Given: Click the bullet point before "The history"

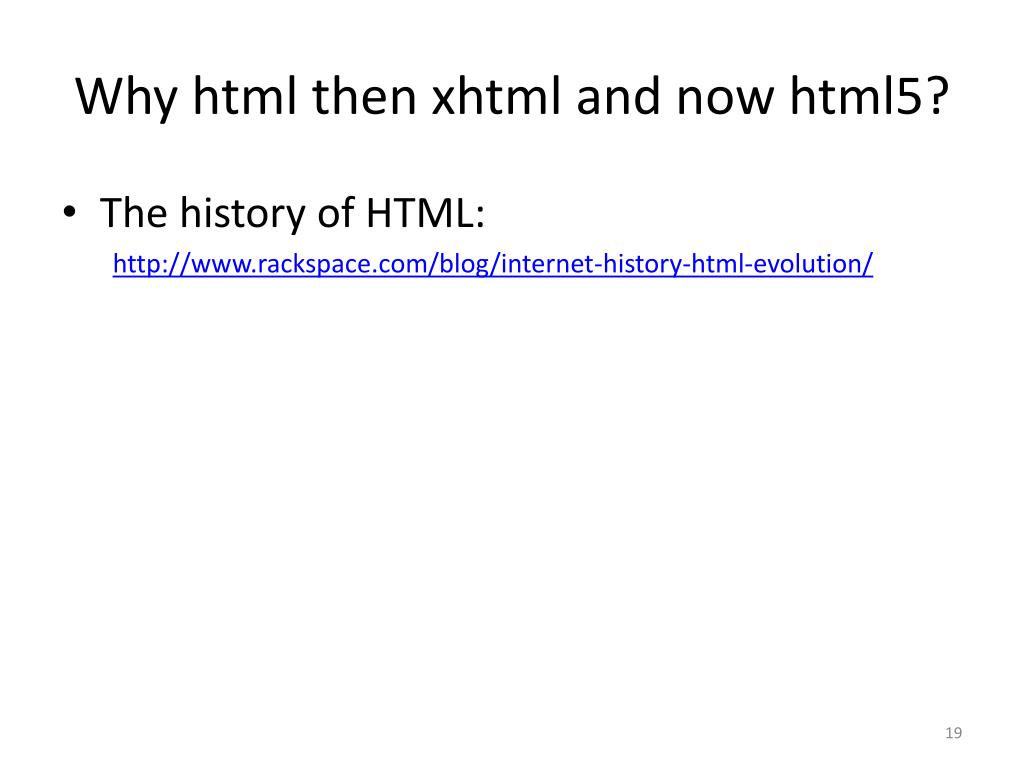Looking at the screenshot, I should pyautogui.click(x=69, y=212).
